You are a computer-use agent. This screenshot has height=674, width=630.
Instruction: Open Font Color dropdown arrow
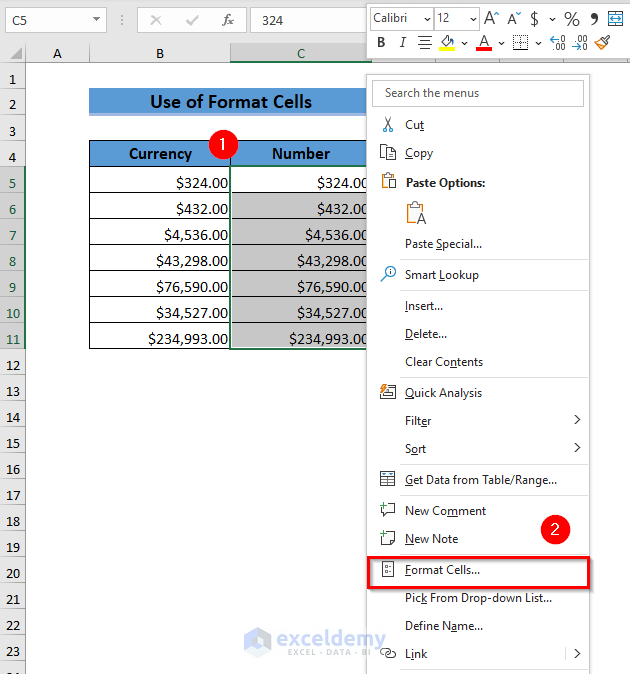[x=501, y=43]
